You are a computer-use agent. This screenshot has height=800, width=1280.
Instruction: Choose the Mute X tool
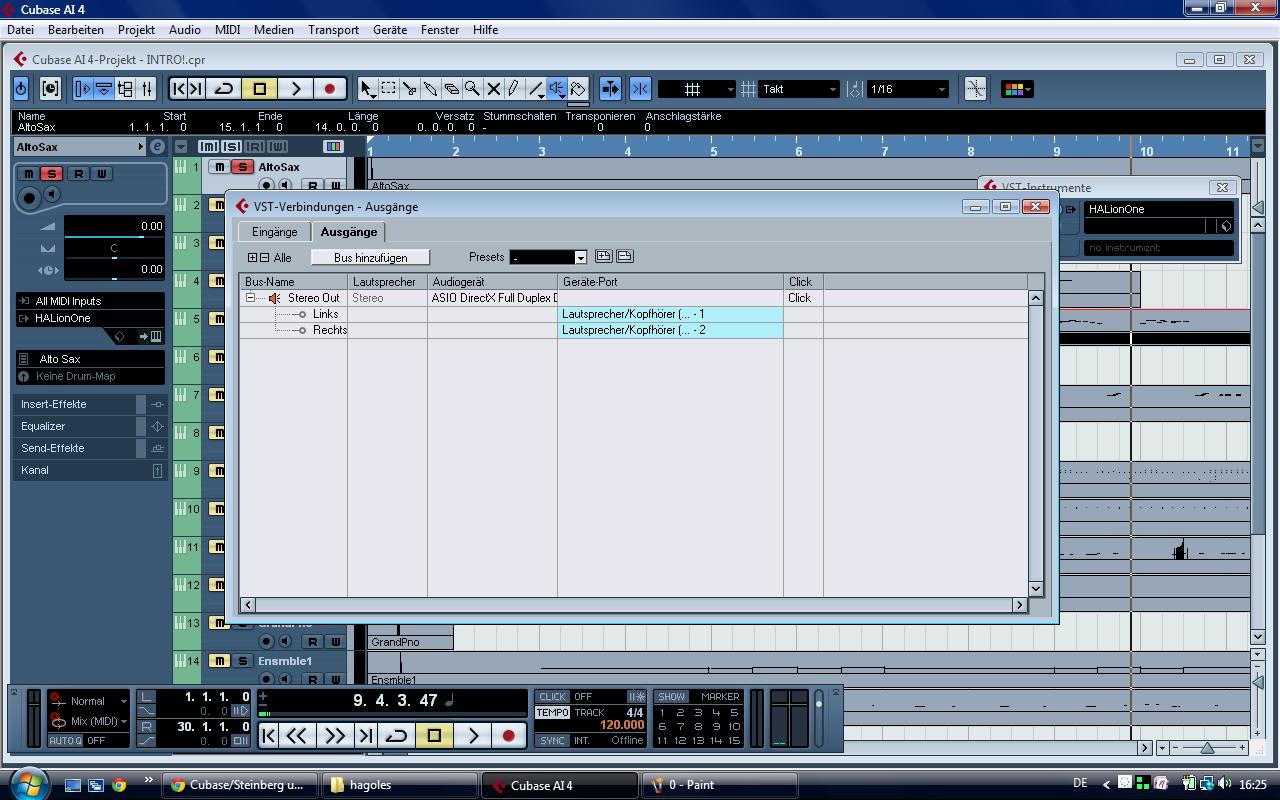(493, 89)
